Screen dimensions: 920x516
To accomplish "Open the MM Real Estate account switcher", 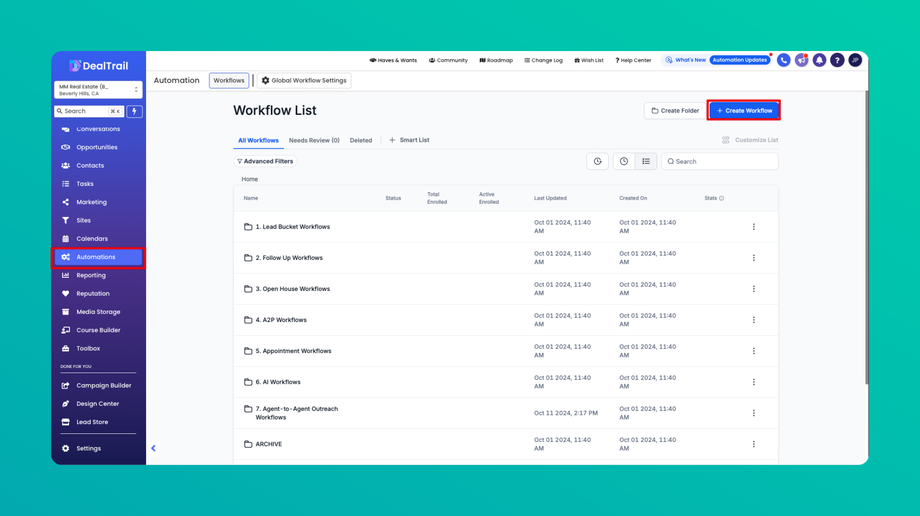I will click(98, 90).
